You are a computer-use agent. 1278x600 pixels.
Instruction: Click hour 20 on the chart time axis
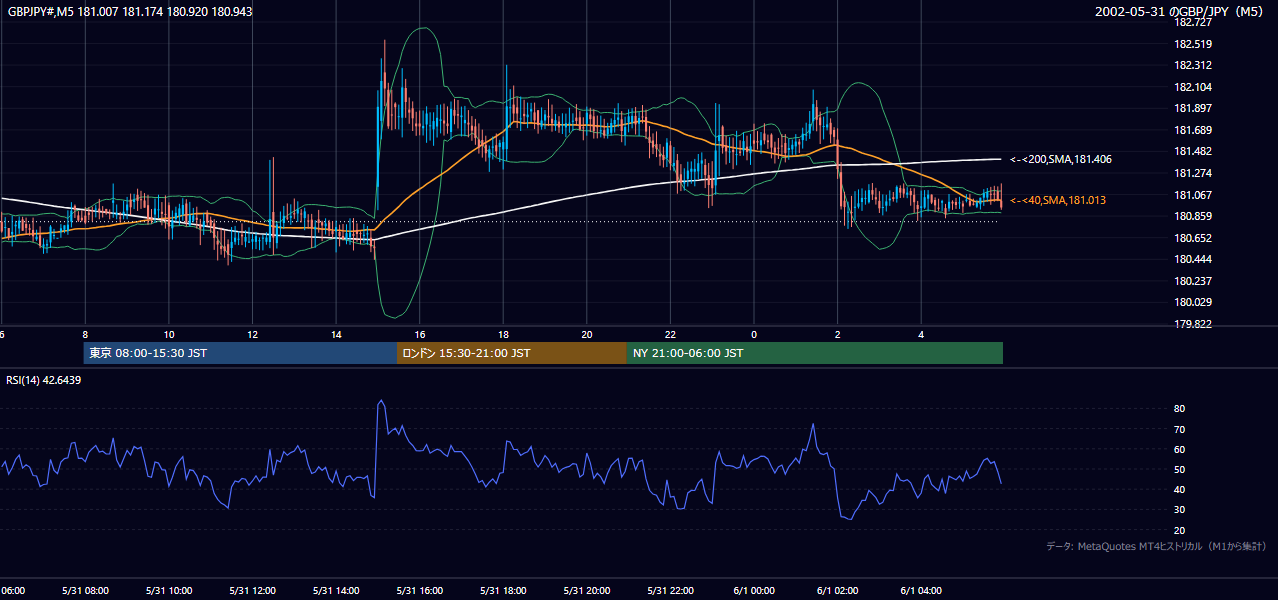tap(587, 334)
